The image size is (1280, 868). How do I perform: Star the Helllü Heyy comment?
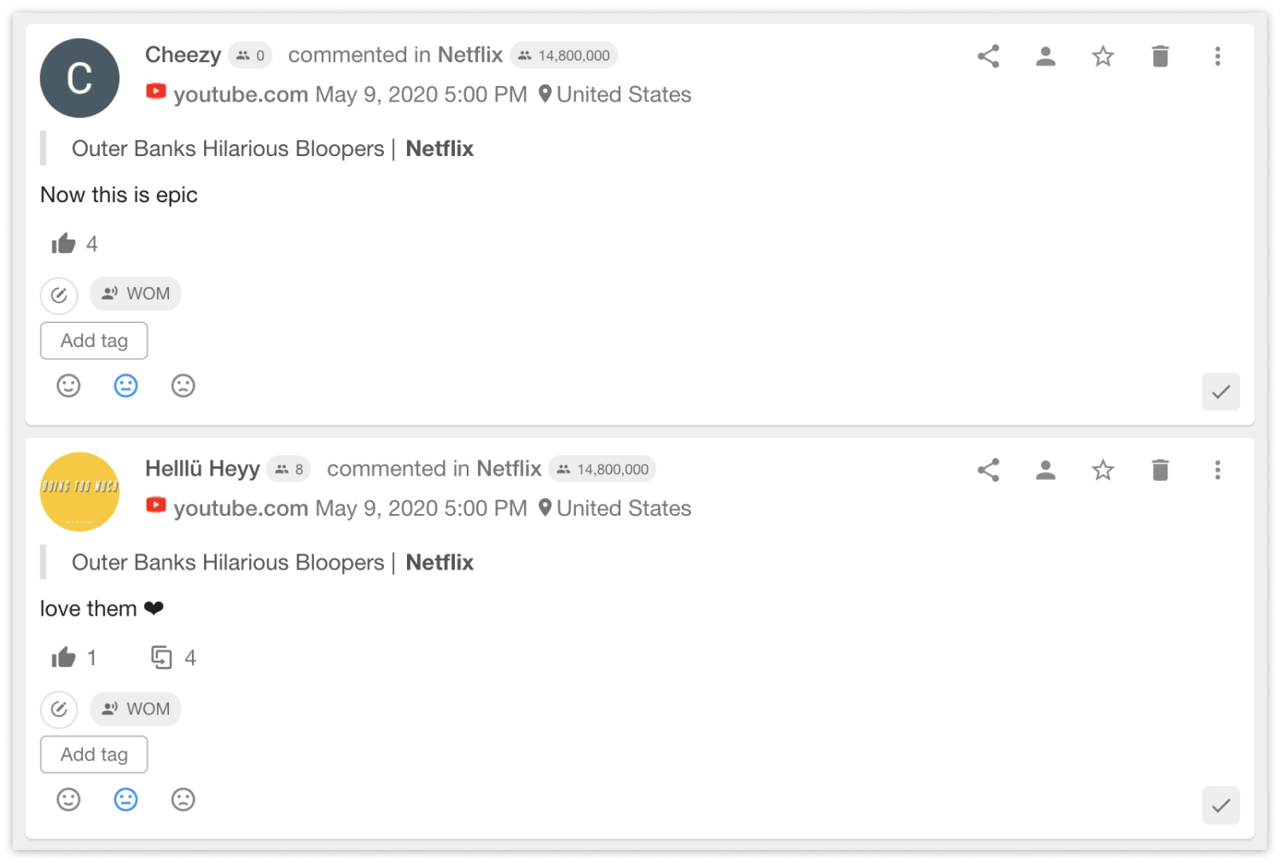[1103, 470]
